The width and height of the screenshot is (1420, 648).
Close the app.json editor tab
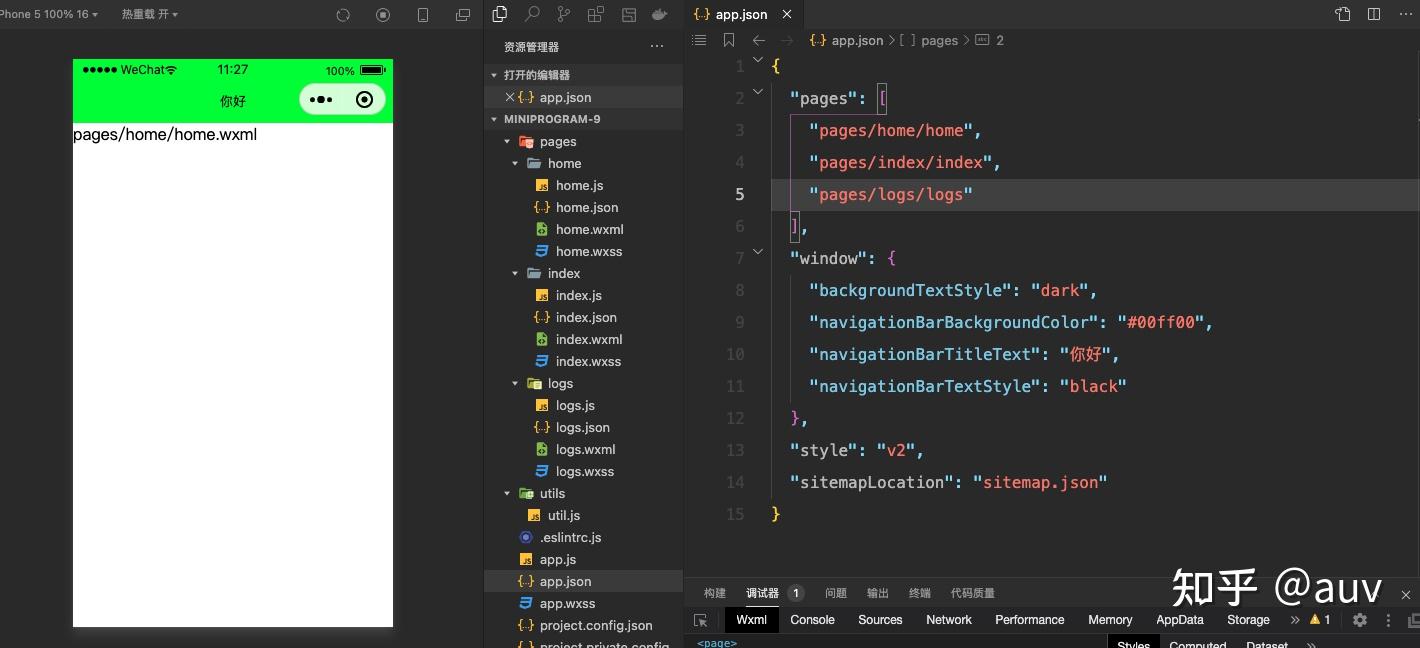pos(787,14)
